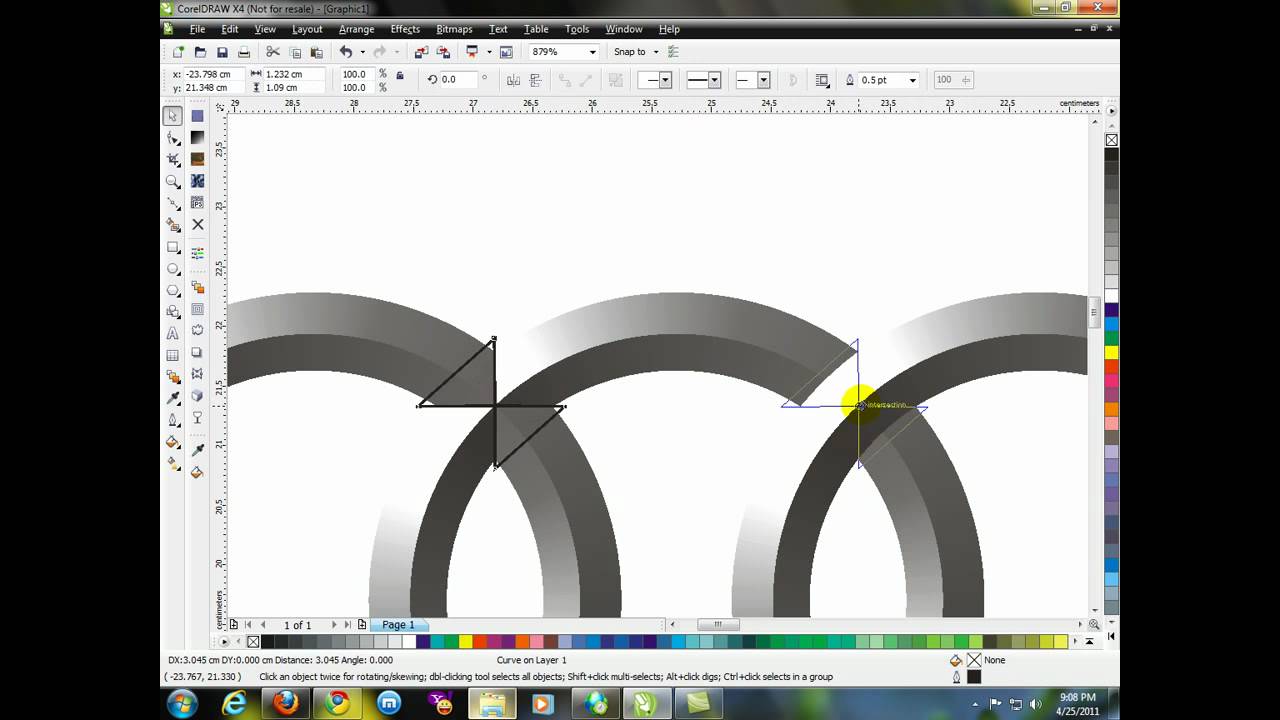
Task: Select the Basic shapes tool
Action: pos(173,312)
